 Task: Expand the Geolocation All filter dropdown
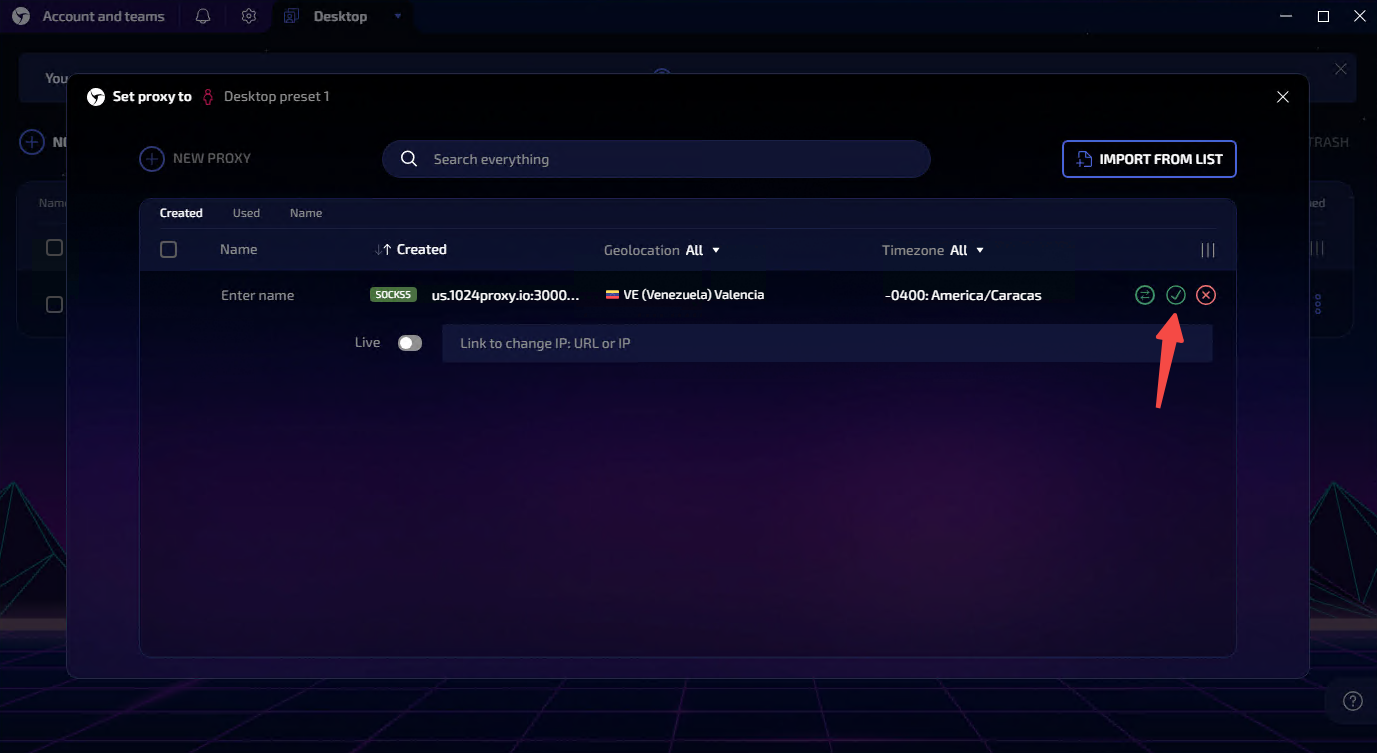715,250
